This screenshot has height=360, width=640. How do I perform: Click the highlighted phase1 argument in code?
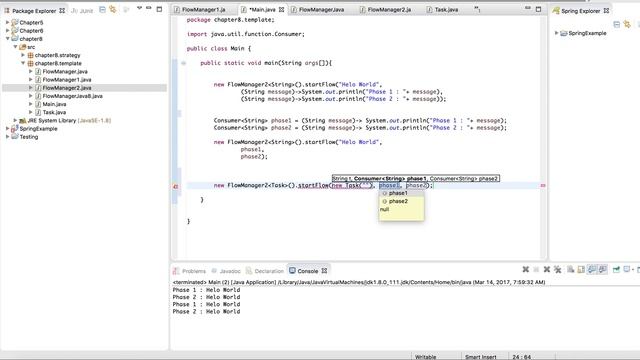tap(389, 185)
